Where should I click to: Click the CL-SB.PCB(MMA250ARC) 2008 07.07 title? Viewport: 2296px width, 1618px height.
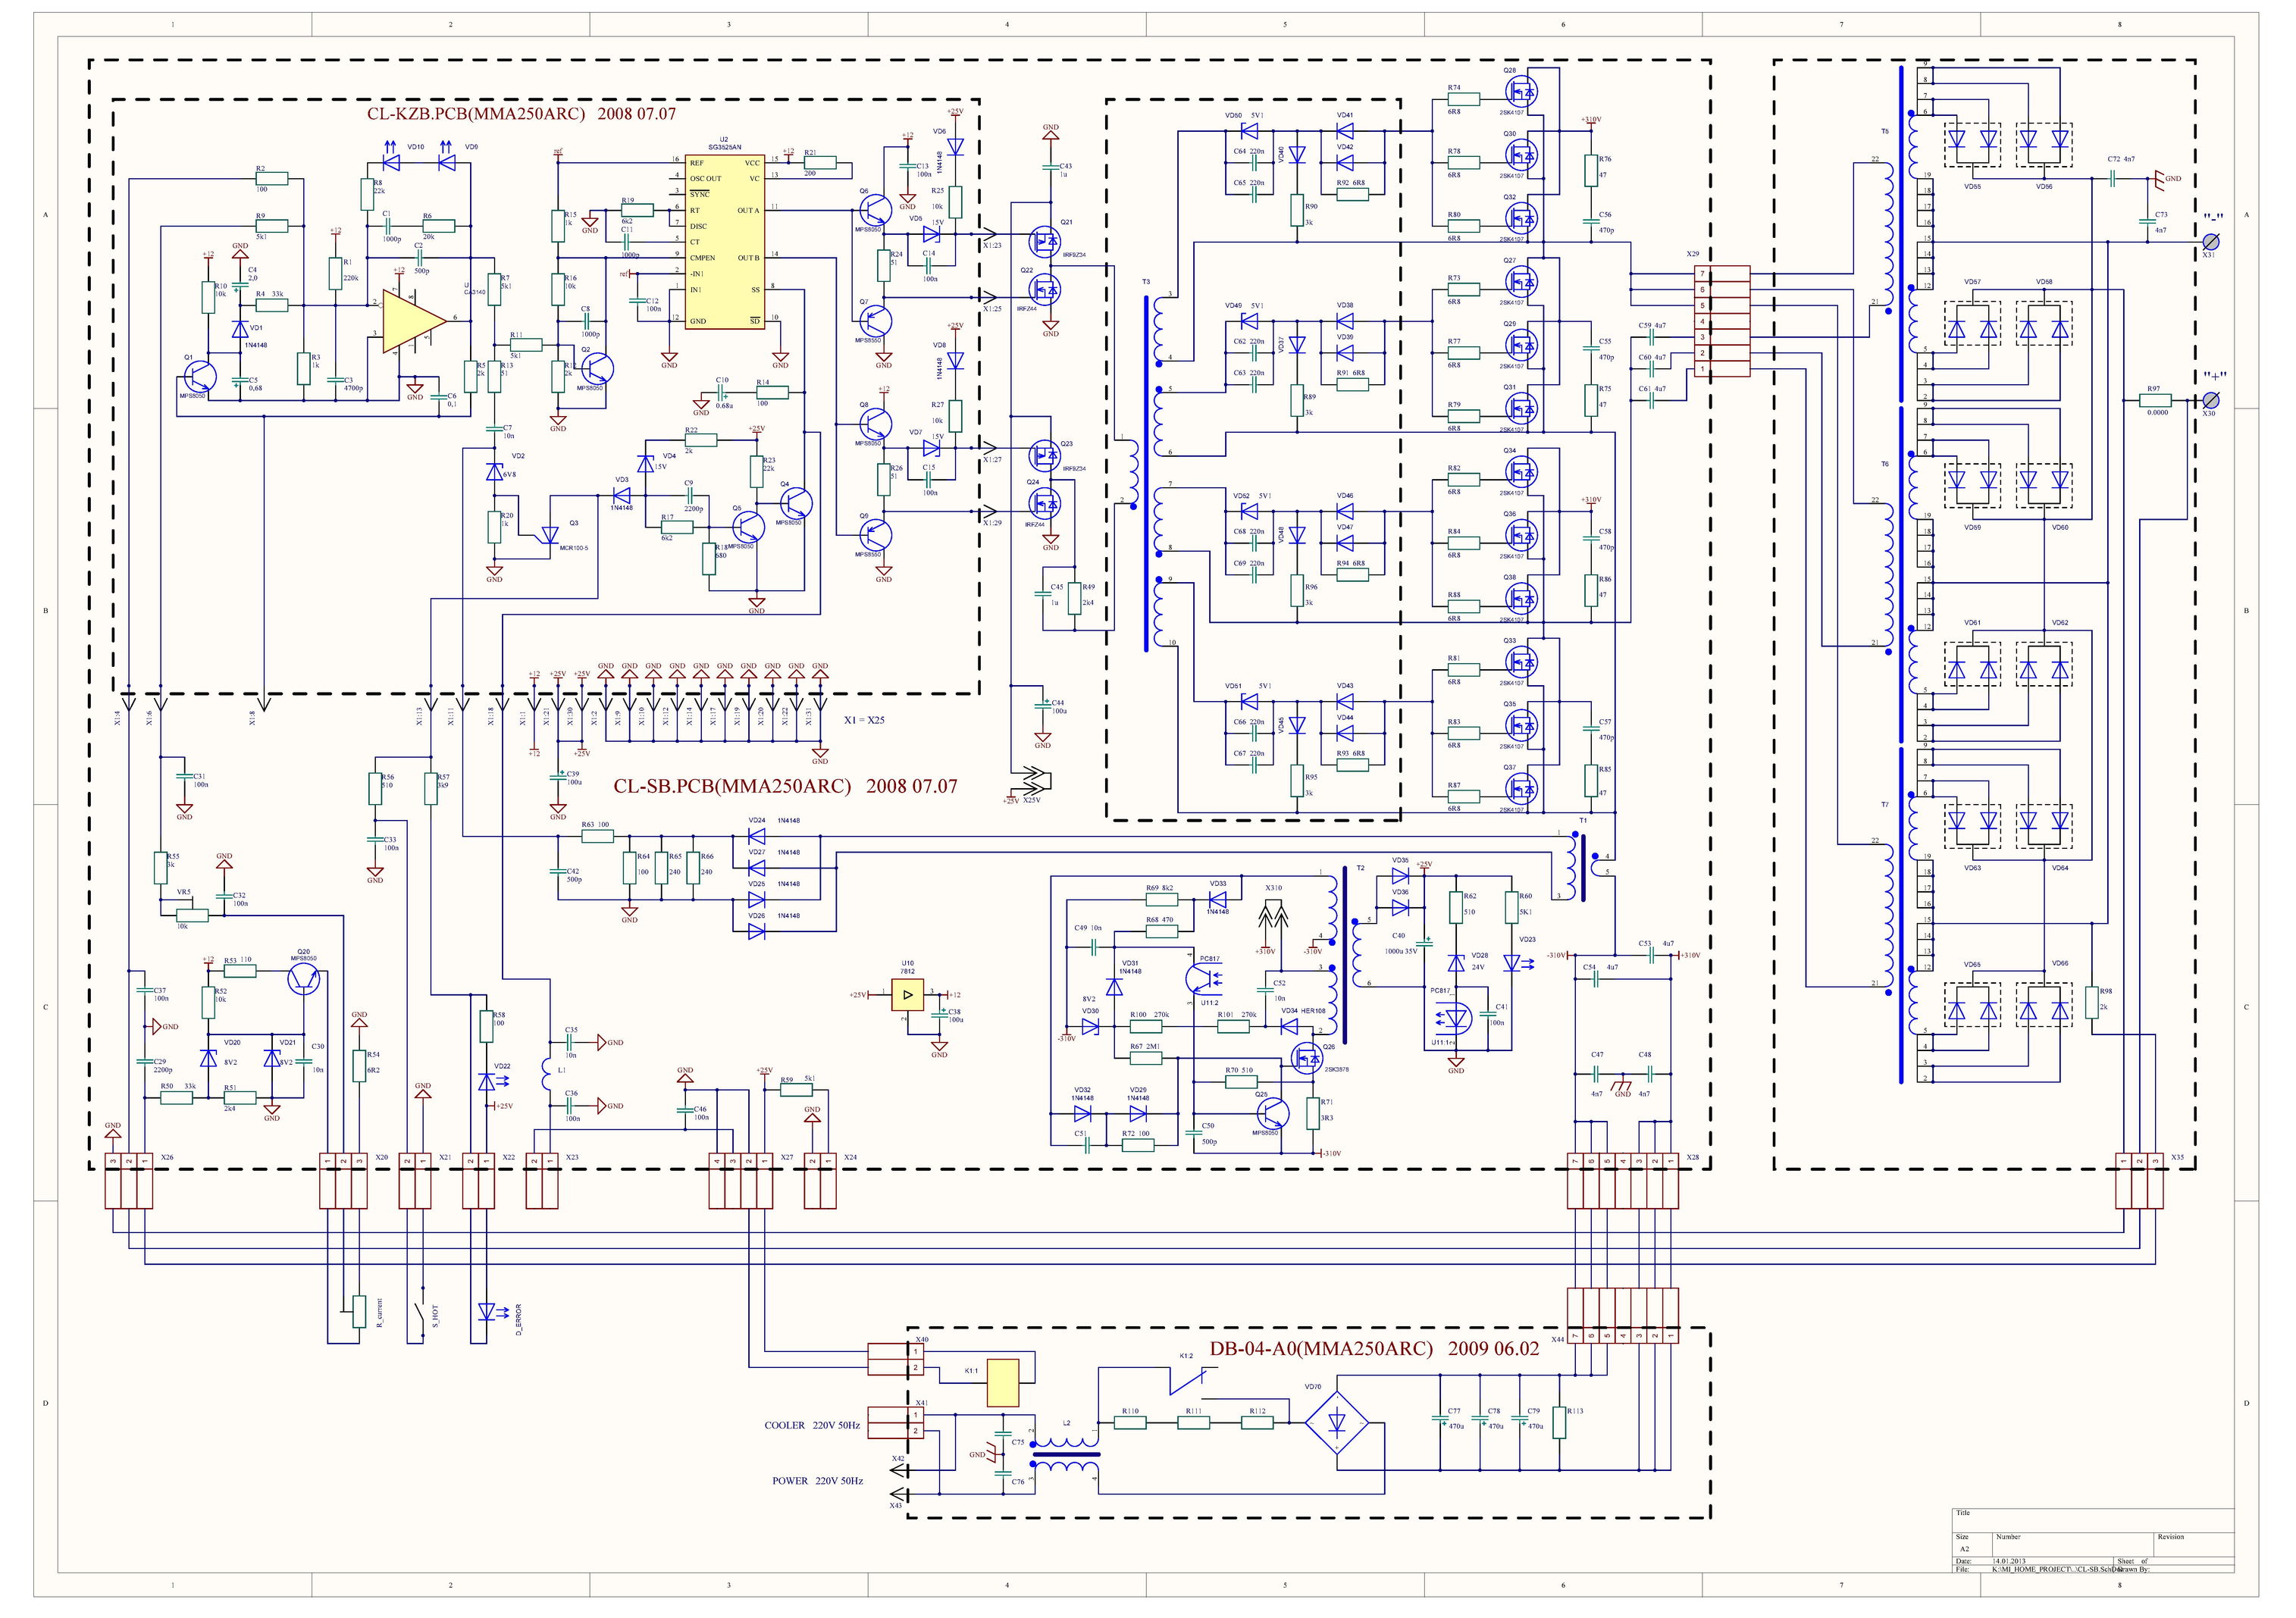click(785, 786)
